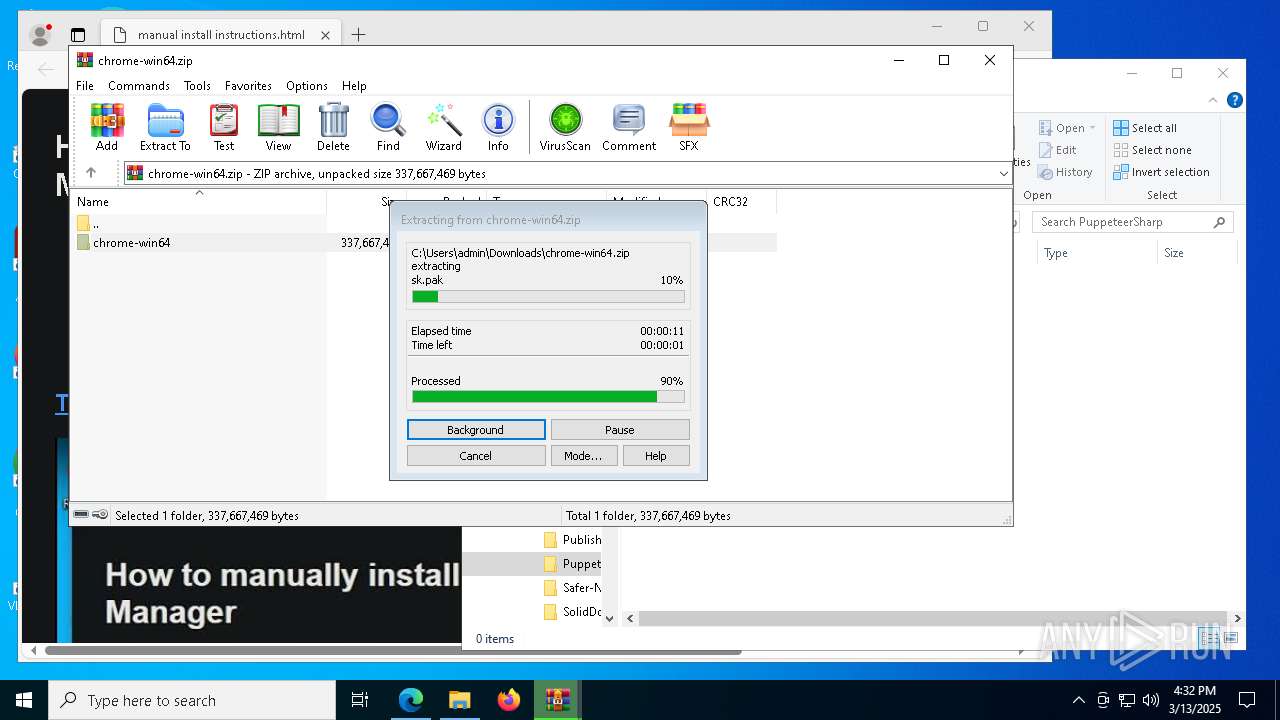Open the Help menu in WinRAR
The height and width of the screenshot is (720, 1280).
click(x=354, y=86)
